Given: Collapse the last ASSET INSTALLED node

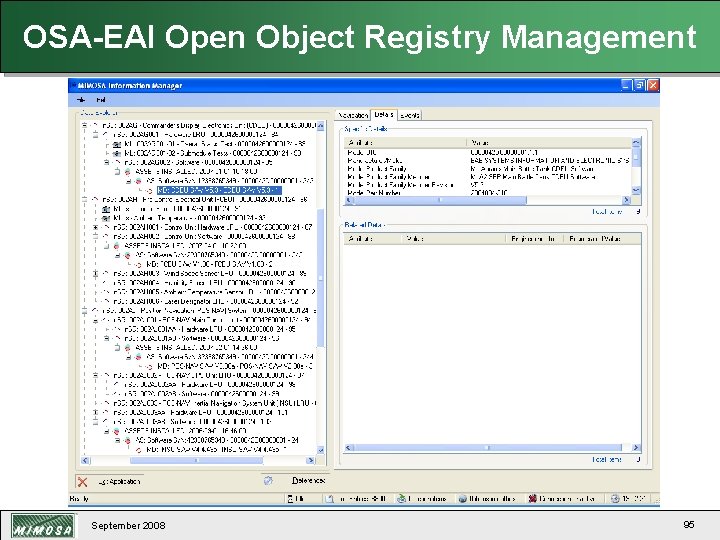Looking at the screenshot, I should click(x=107, y=431).
